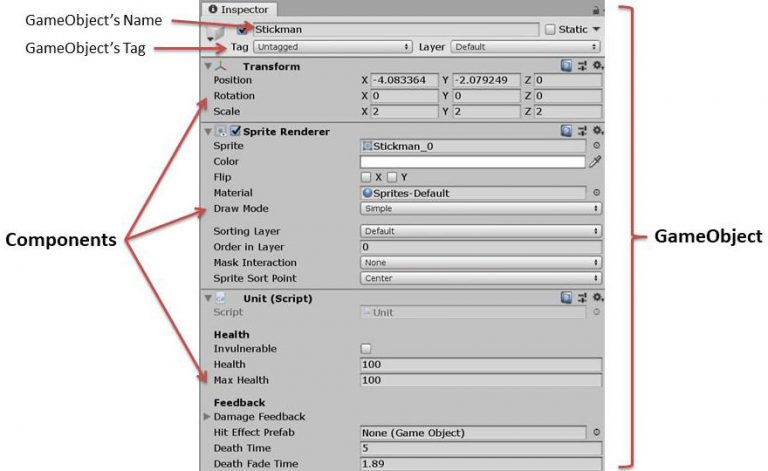
Task: Click the Max Health value field
Action: pyautogui.click(x=480, y=380)
